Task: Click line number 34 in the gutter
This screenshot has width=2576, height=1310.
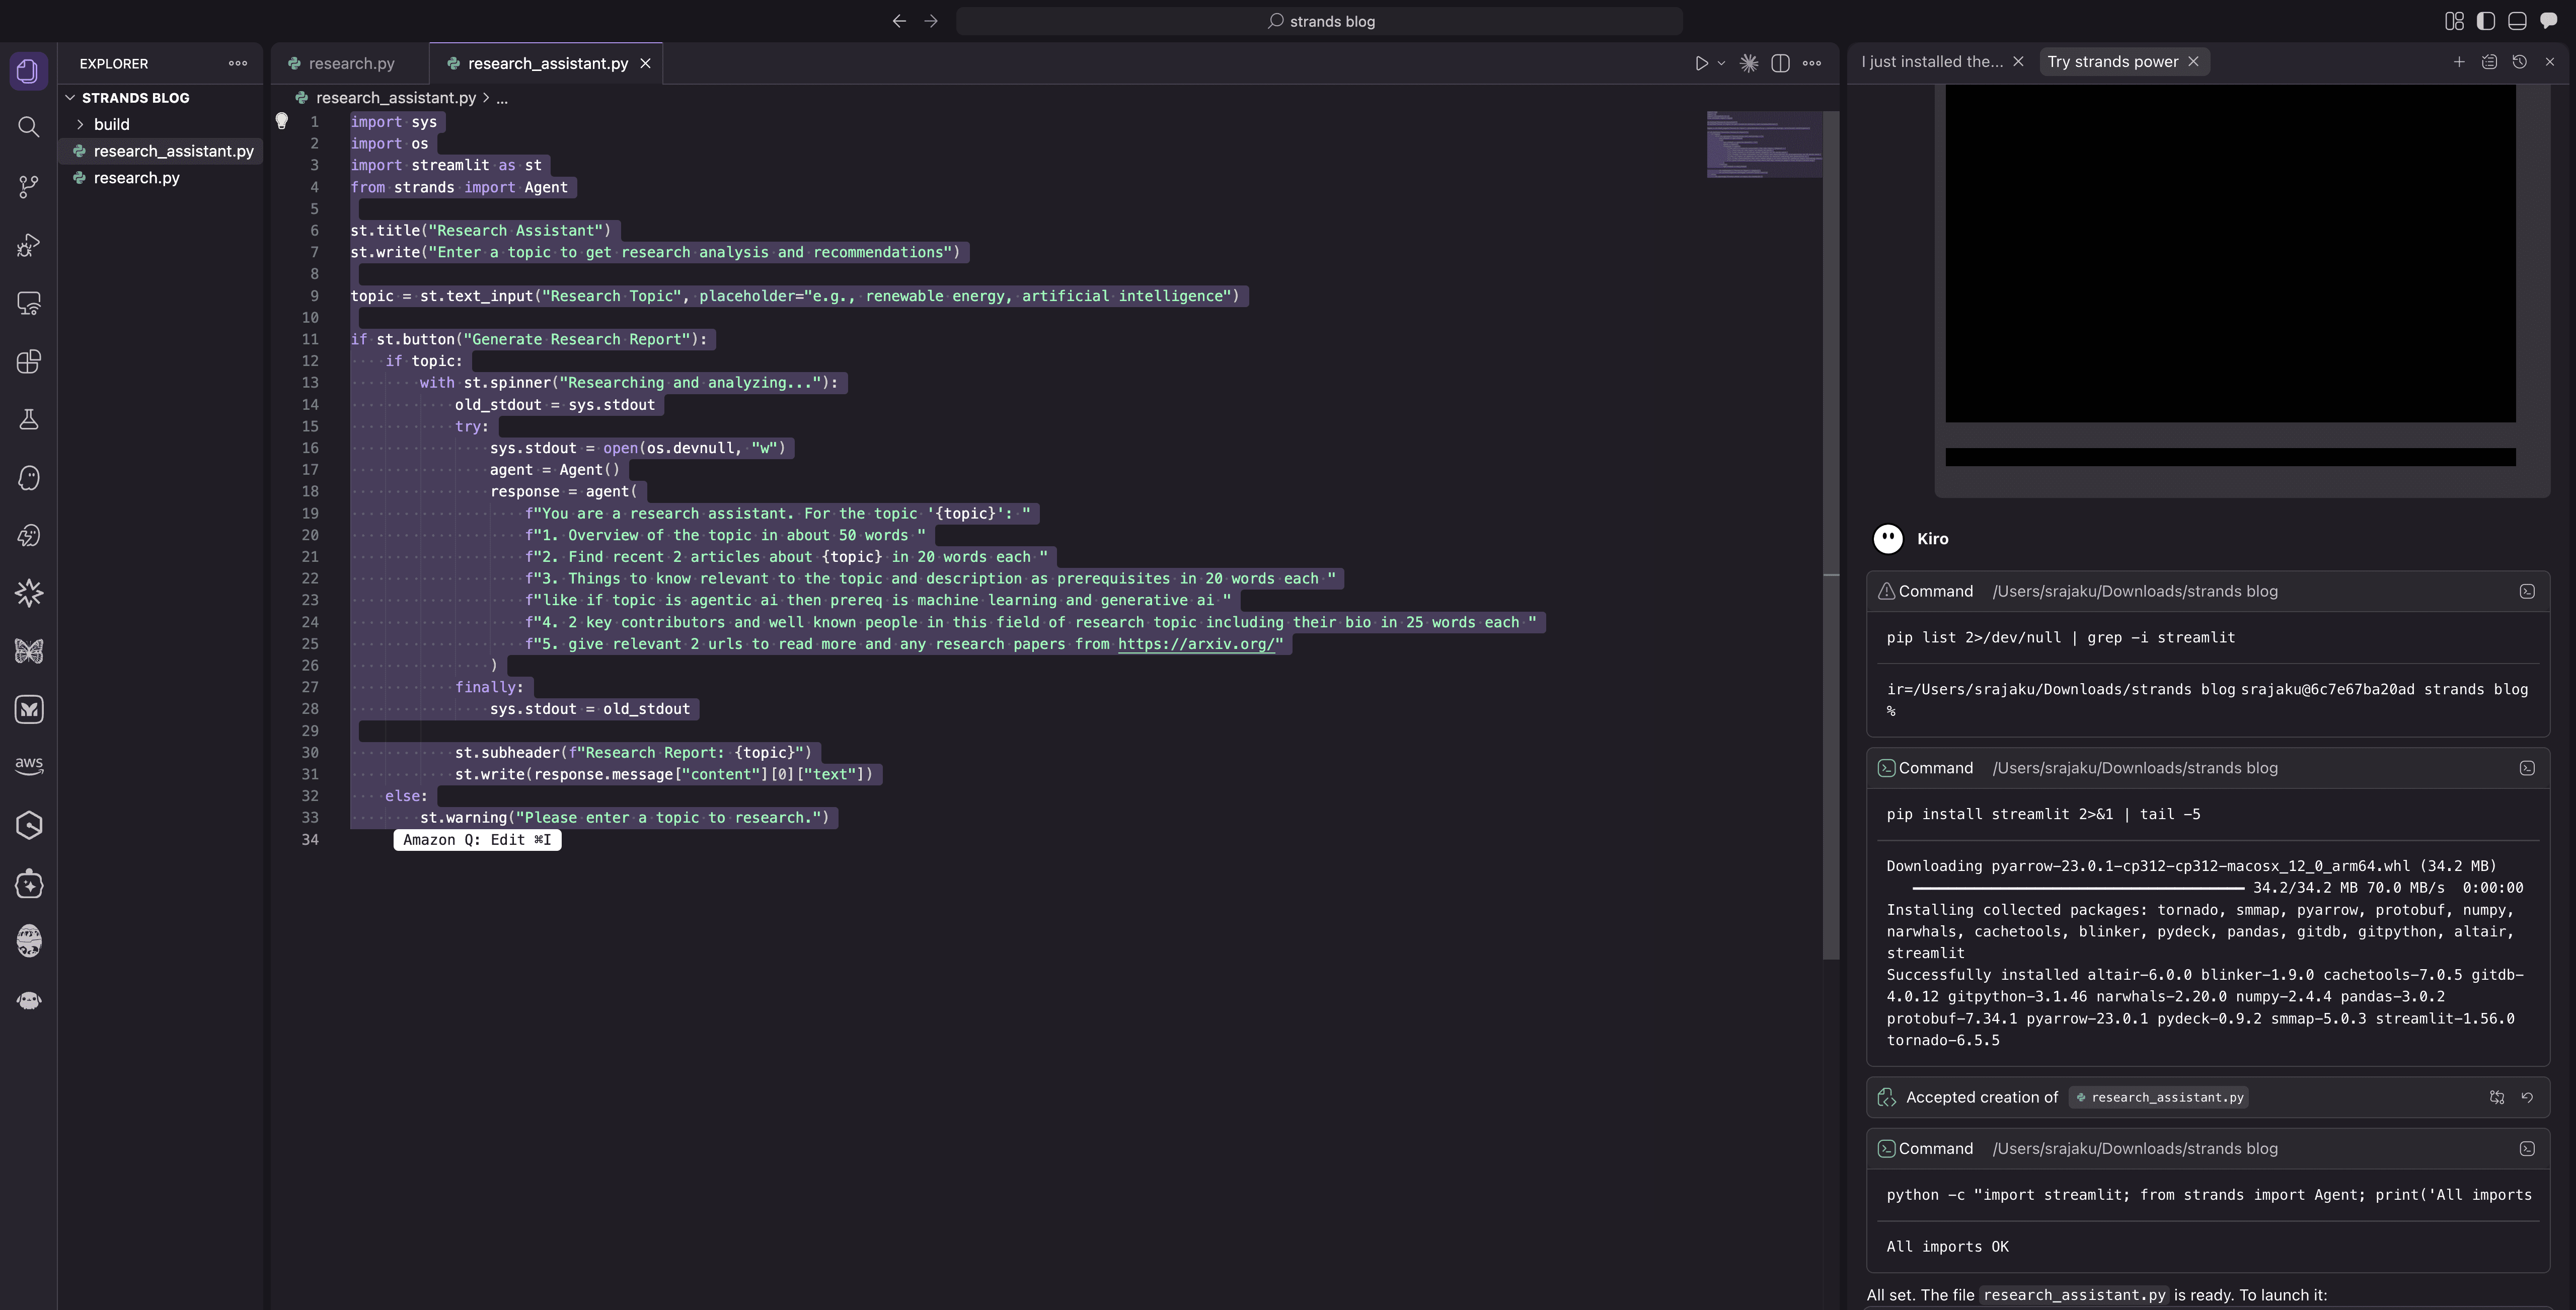Action: 310,840
